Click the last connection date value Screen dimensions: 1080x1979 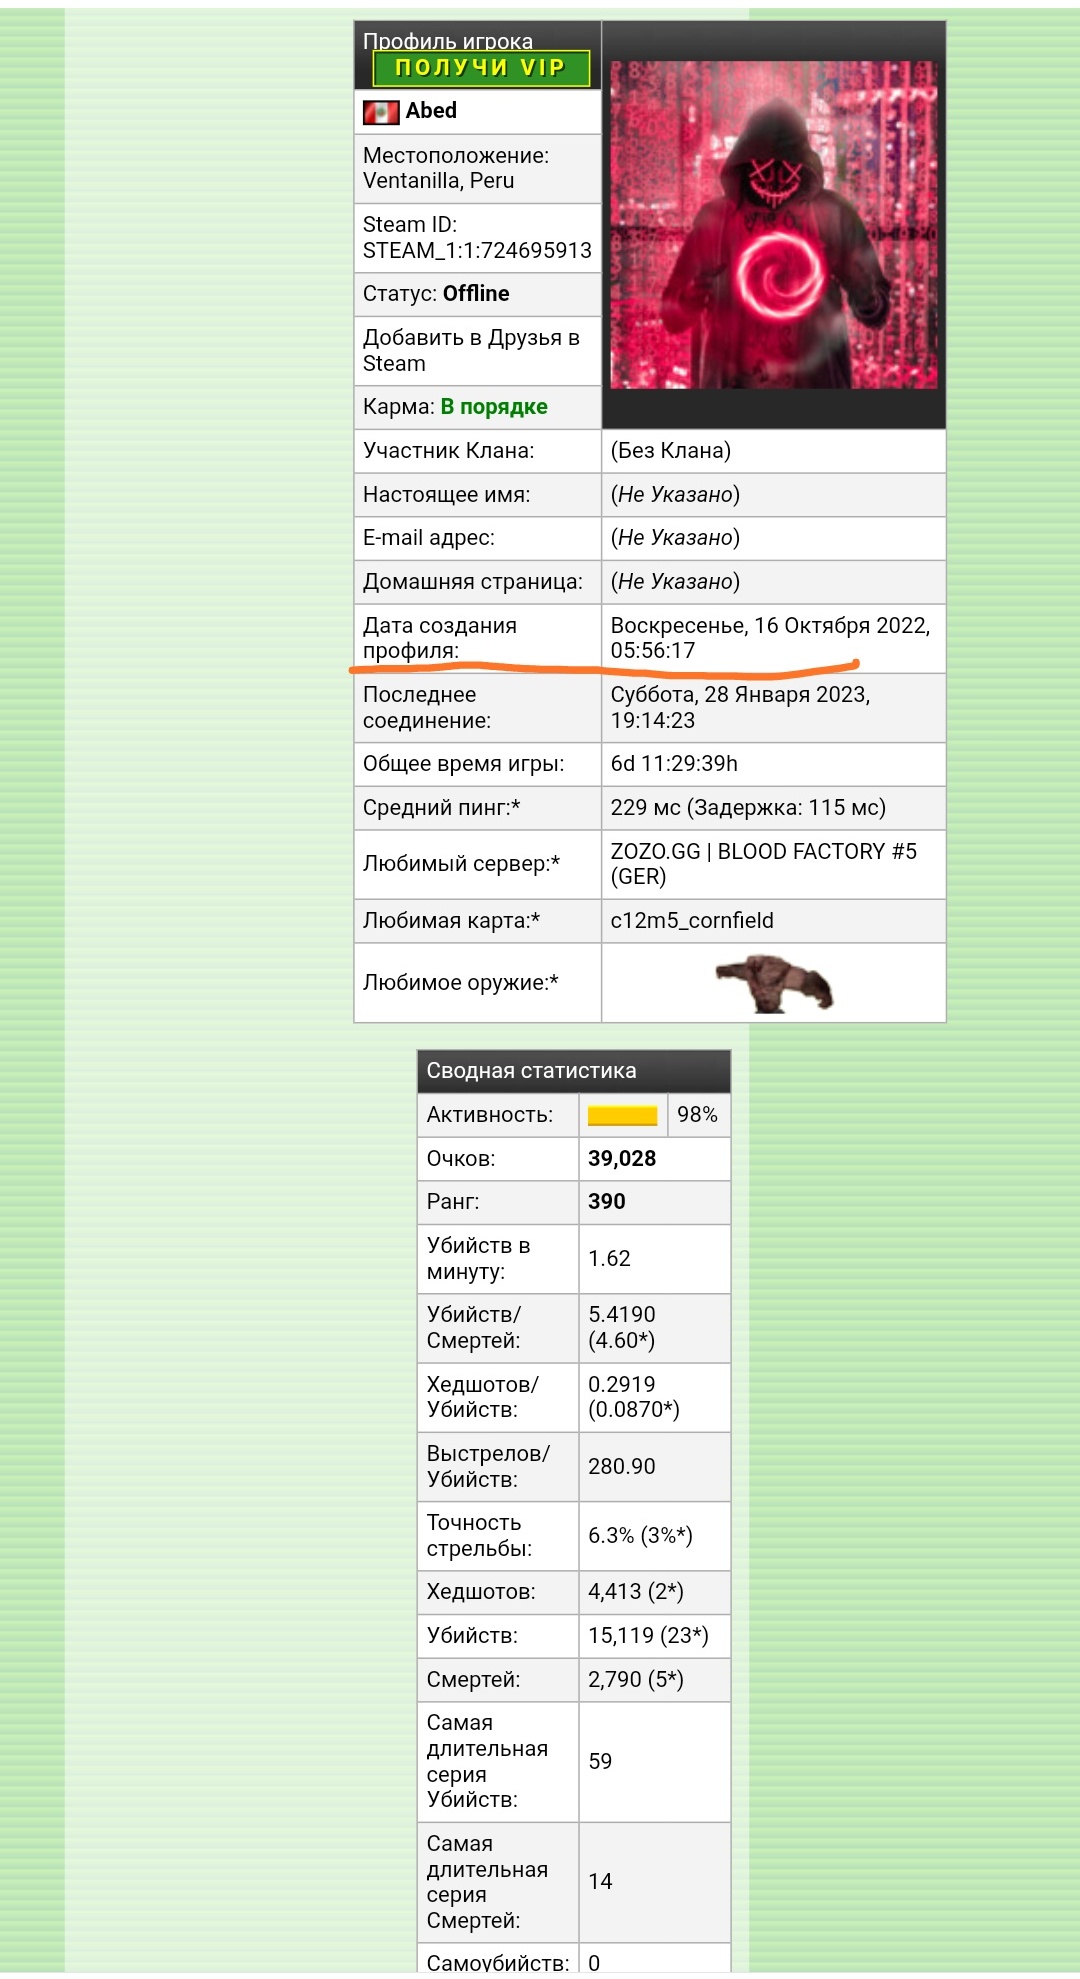(740, 707)
